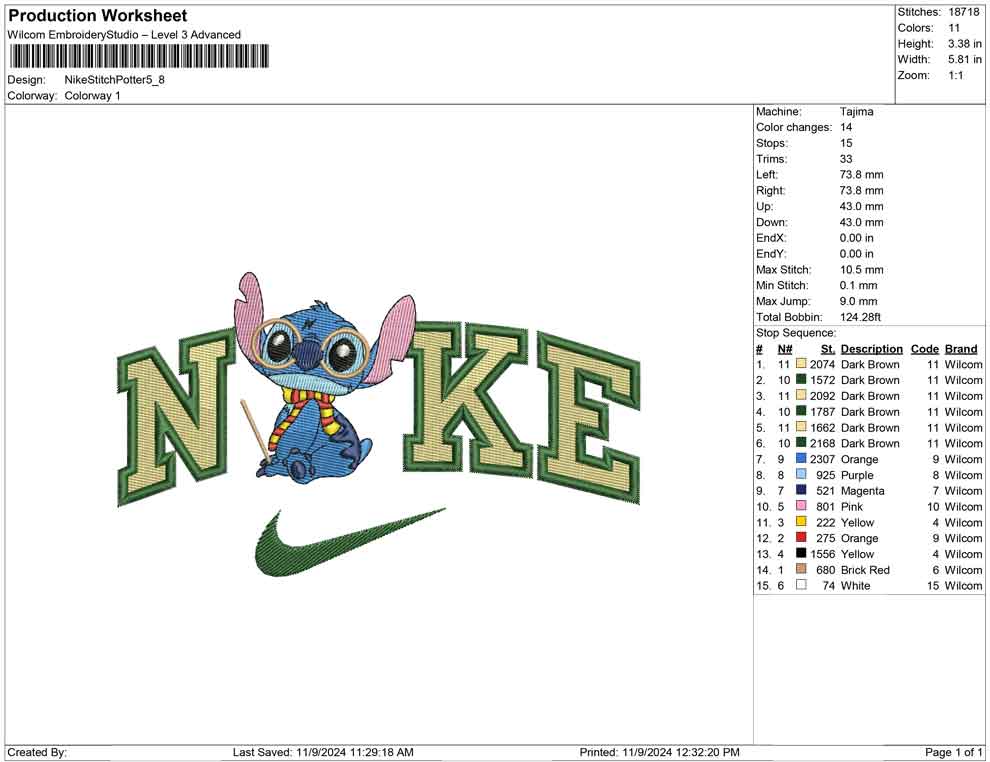The height and width of the screenshot is (762, 990).
Task: Click the Max Jump value '9.0 mm'
Action: 858,301
